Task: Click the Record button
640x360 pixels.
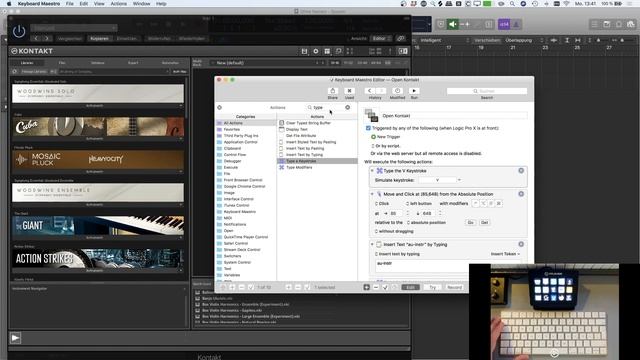Action: [x=454, y=287]
